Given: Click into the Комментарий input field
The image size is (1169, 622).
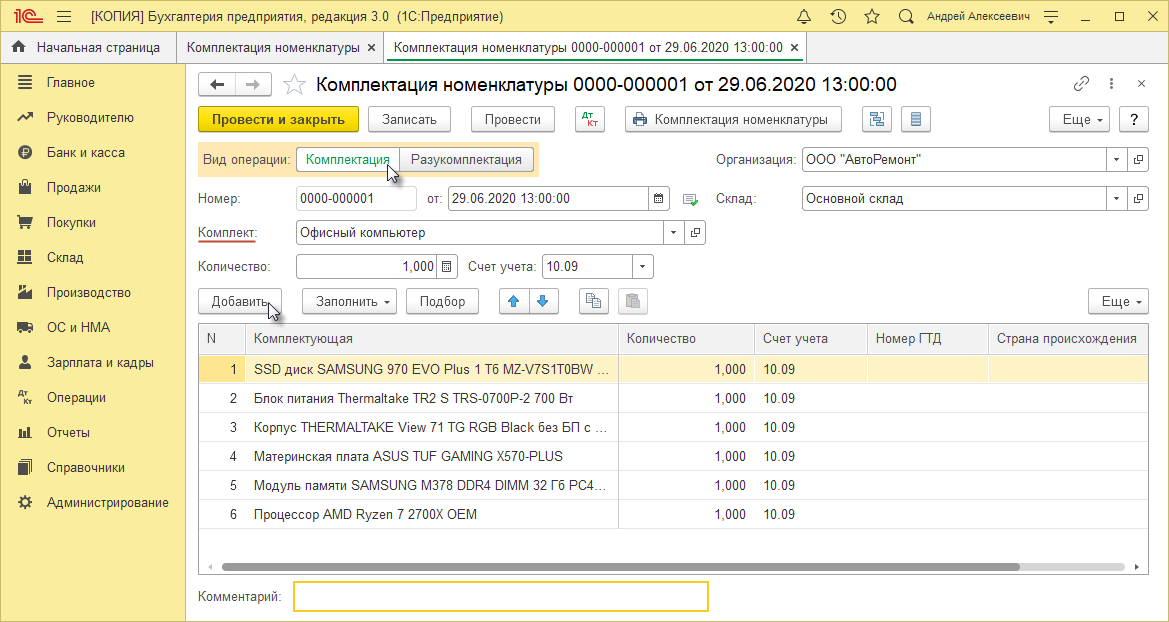Looking at the screenshot, I should pyautogui.click(x=500, y=597).
